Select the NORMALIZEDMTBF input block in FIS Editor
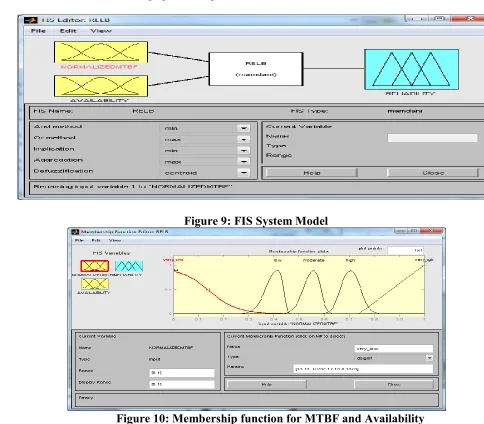The width and height of the screenshot is (484, 424). click(x=101, y=52)
